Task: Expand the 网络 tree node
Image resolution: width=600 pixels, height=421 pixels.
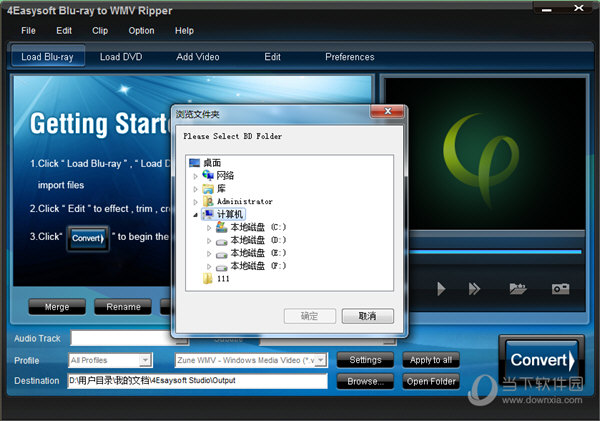Action: pos(195,176)
